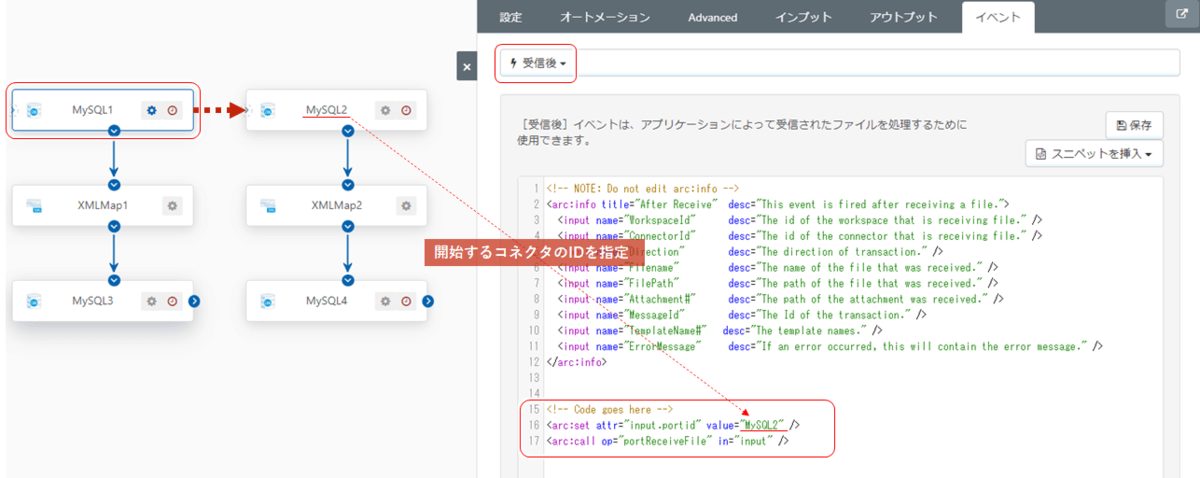This screenshot has width=1200, height=478.
Task: Open MySQL2 settings gear icon
Action: tap(386, 110)
